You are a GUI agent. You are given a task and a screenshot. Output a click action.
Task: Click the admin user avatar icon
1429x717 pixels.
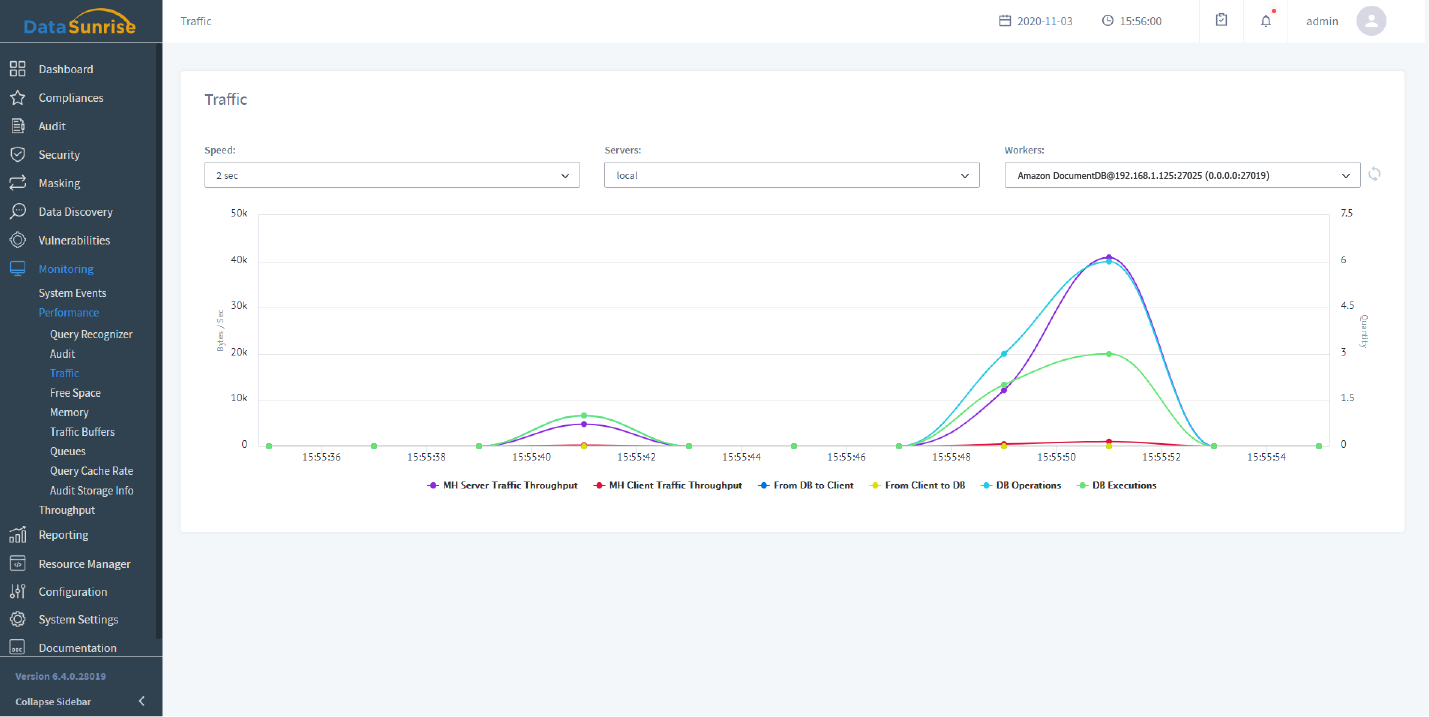click(x=1371, y=21)
